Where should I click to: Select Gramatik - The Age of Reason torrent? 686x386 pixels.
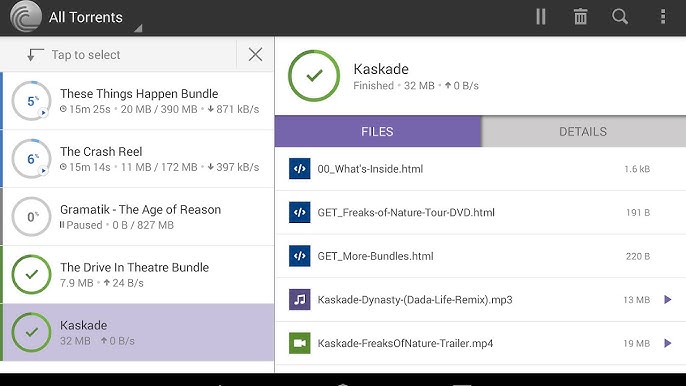click(137, 217)
